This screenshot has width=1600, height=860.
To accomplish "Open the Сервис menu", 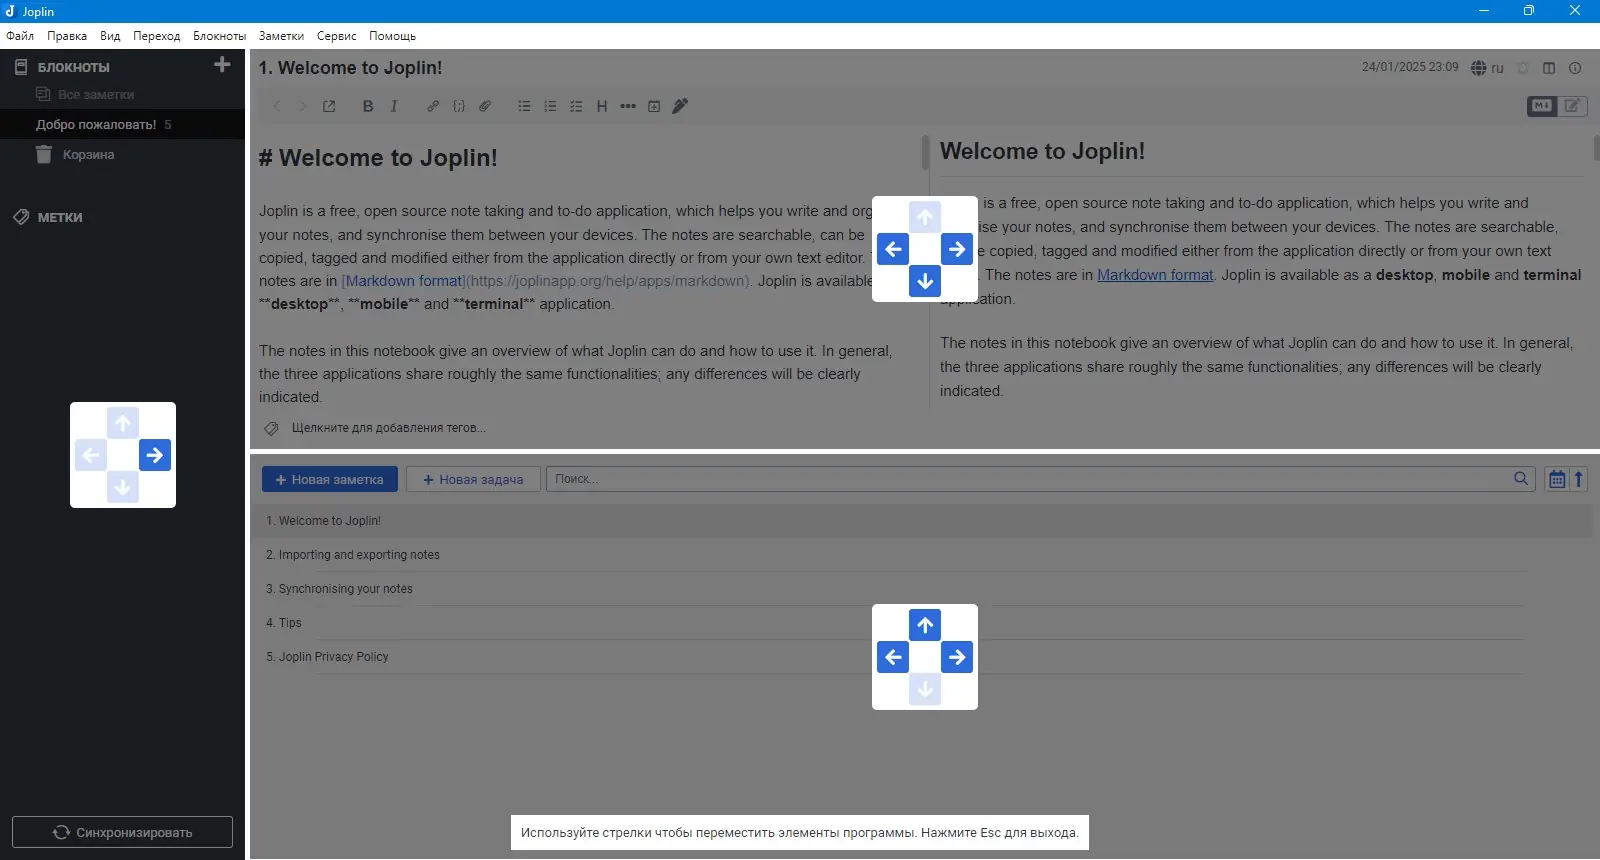I will (x=337, y=36).
